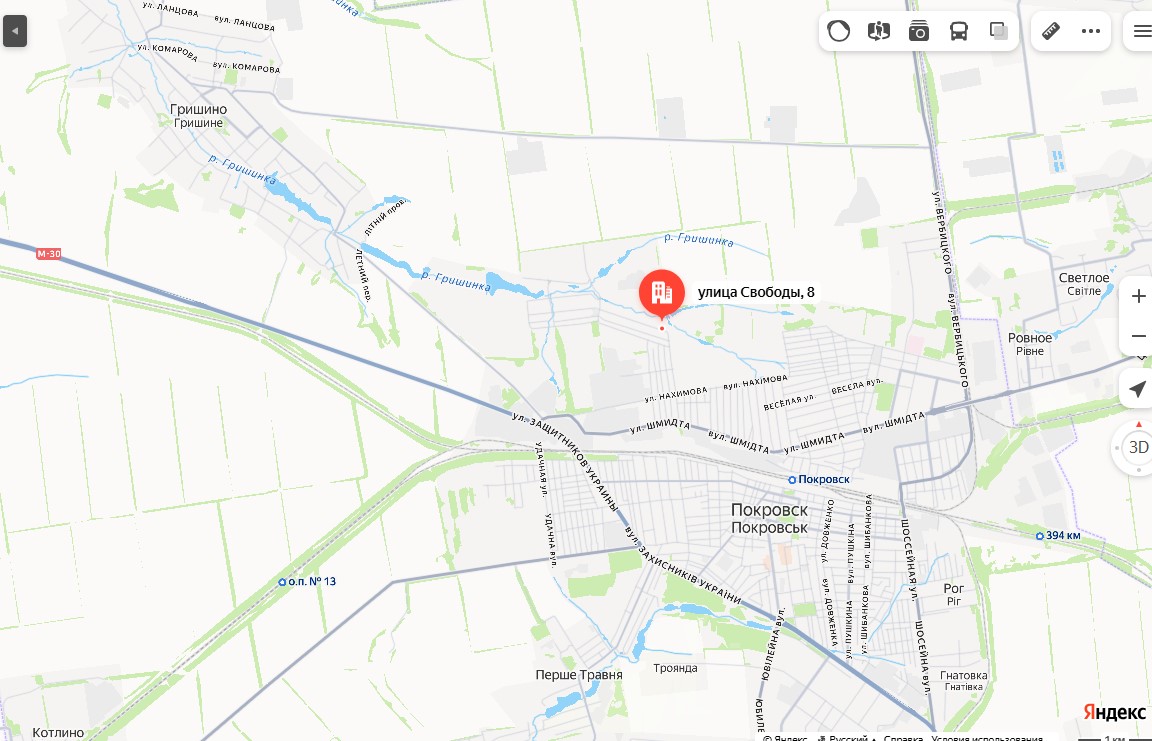
Task: Open the hamburger main menu
Action: click(x=1141, y=31)
